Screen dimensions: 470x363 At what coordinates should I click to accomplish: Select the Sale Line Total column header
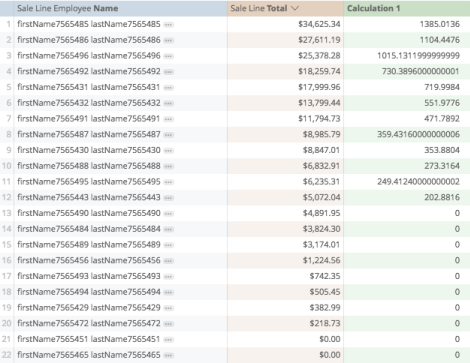pyautogui.click(x=285, y=8)
